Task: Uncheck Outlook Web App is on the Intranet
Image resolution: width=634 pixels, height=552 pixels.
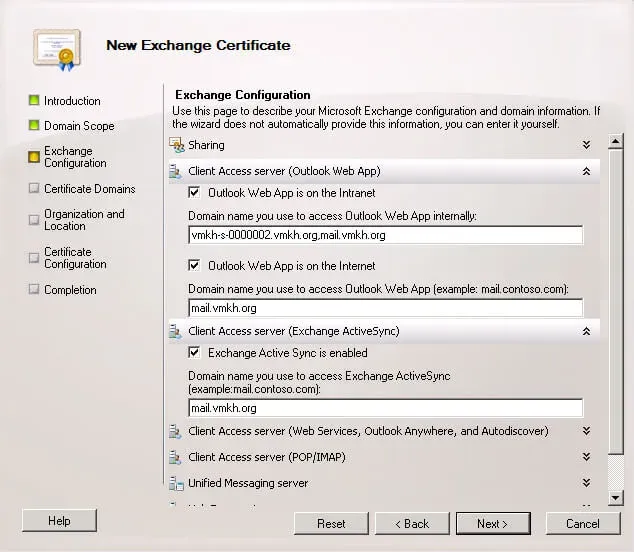Action: [x=194, y=192]
